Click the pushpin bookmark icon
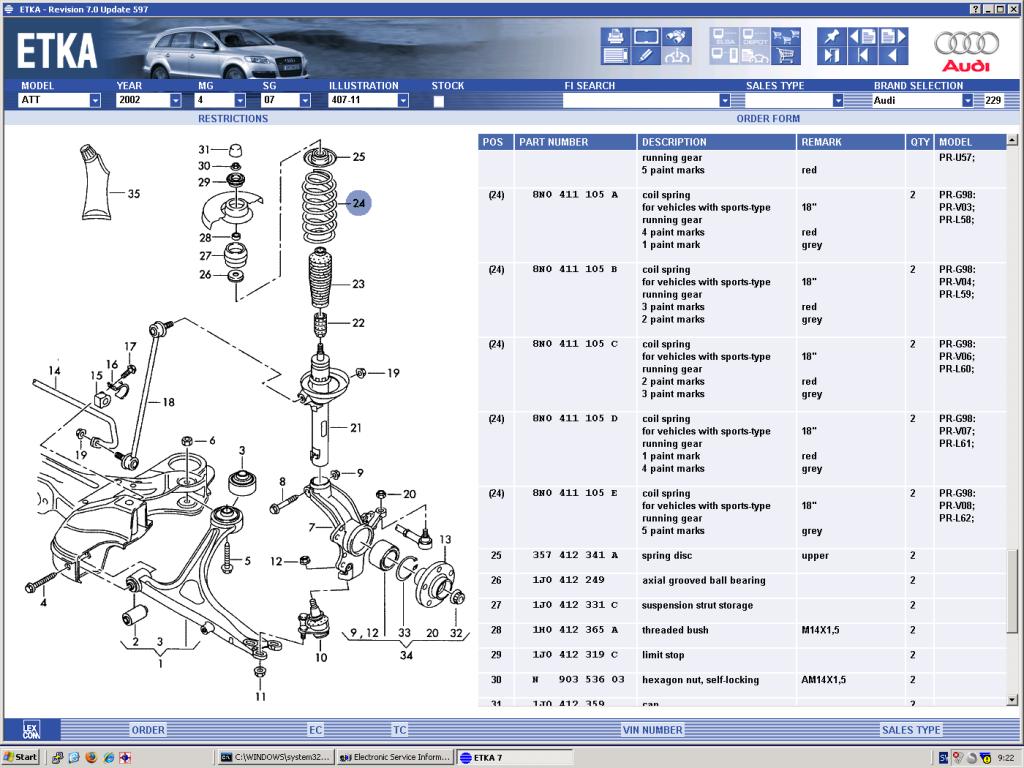Viewport: 1024px width, 768px height. 831,37
